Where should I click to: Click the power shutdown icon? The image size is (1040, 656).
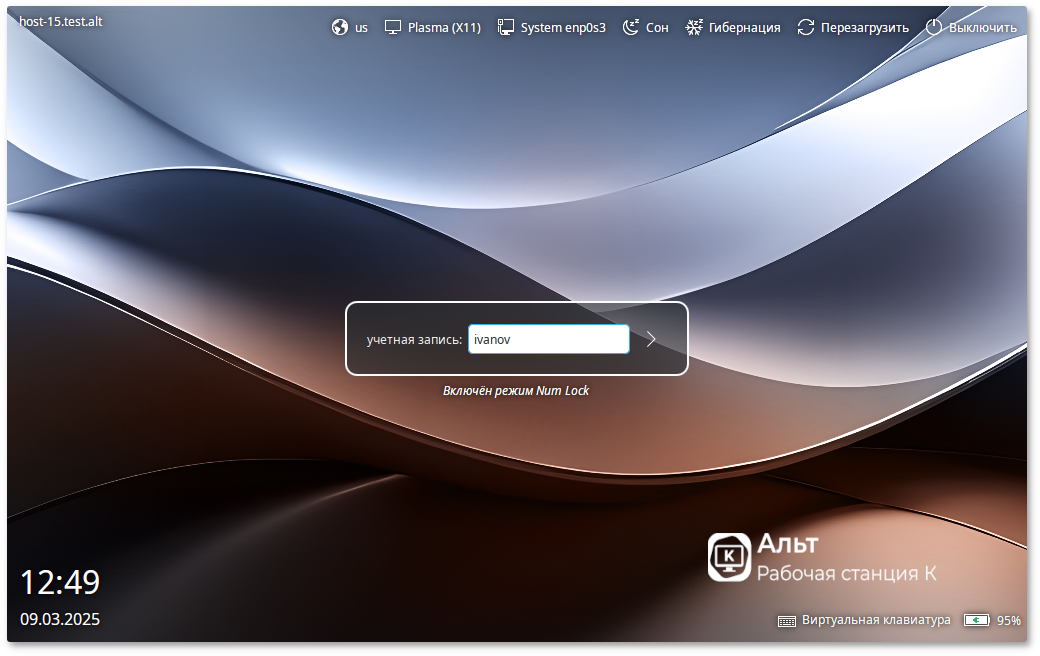pos(934,28)
